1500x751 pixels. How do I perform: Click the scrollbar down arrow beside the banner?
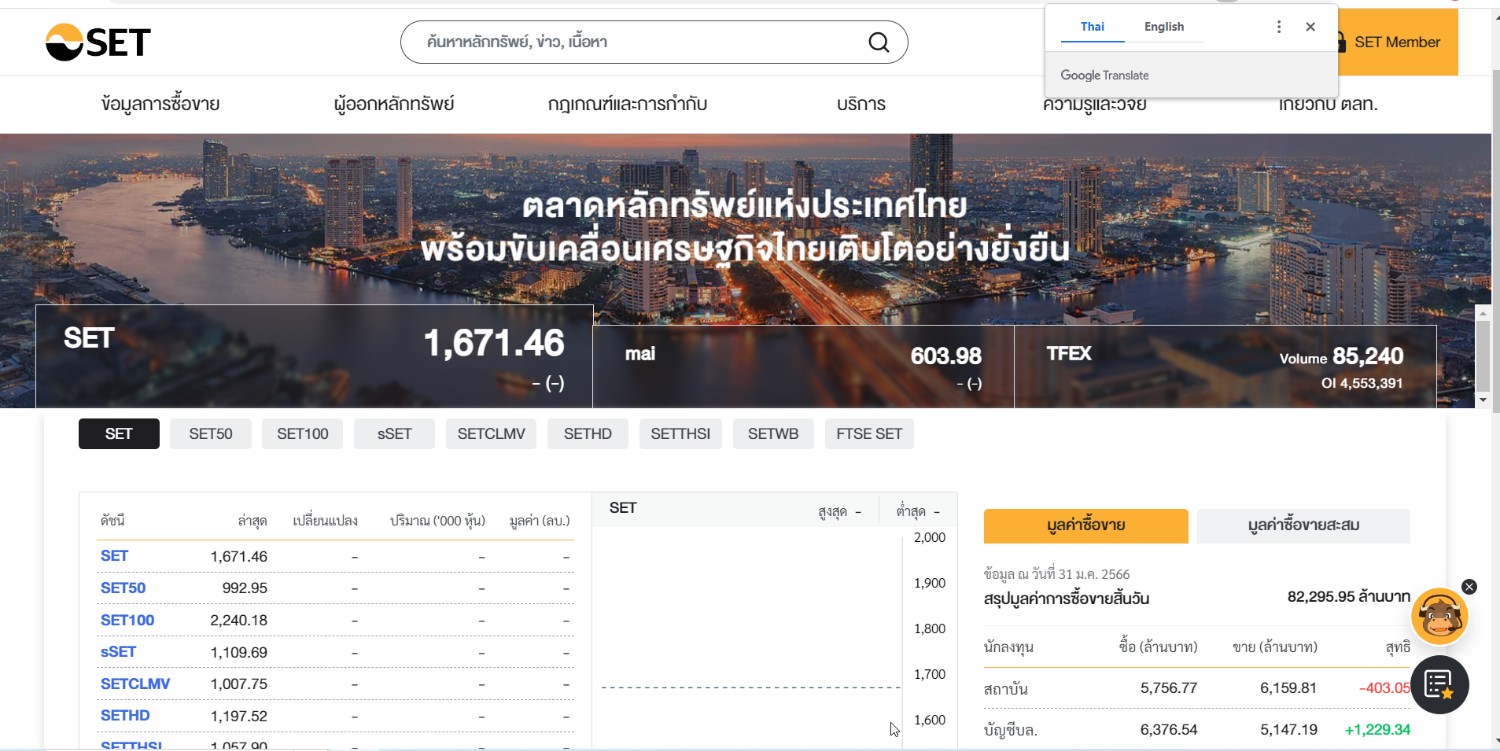click(x=1483, y=400)
